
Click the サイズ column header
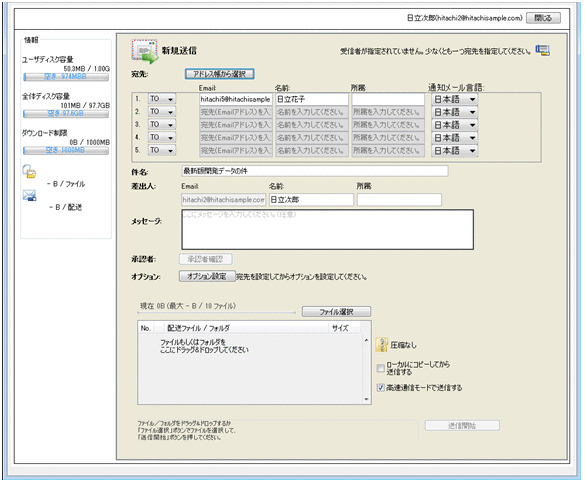pos(344,328)
